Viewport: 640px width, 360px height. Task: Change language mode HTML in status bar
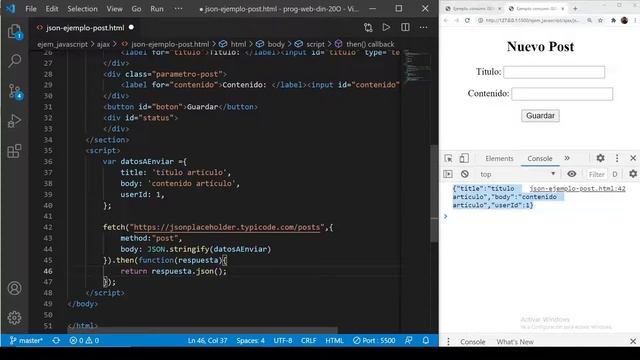tap(334, 340)
